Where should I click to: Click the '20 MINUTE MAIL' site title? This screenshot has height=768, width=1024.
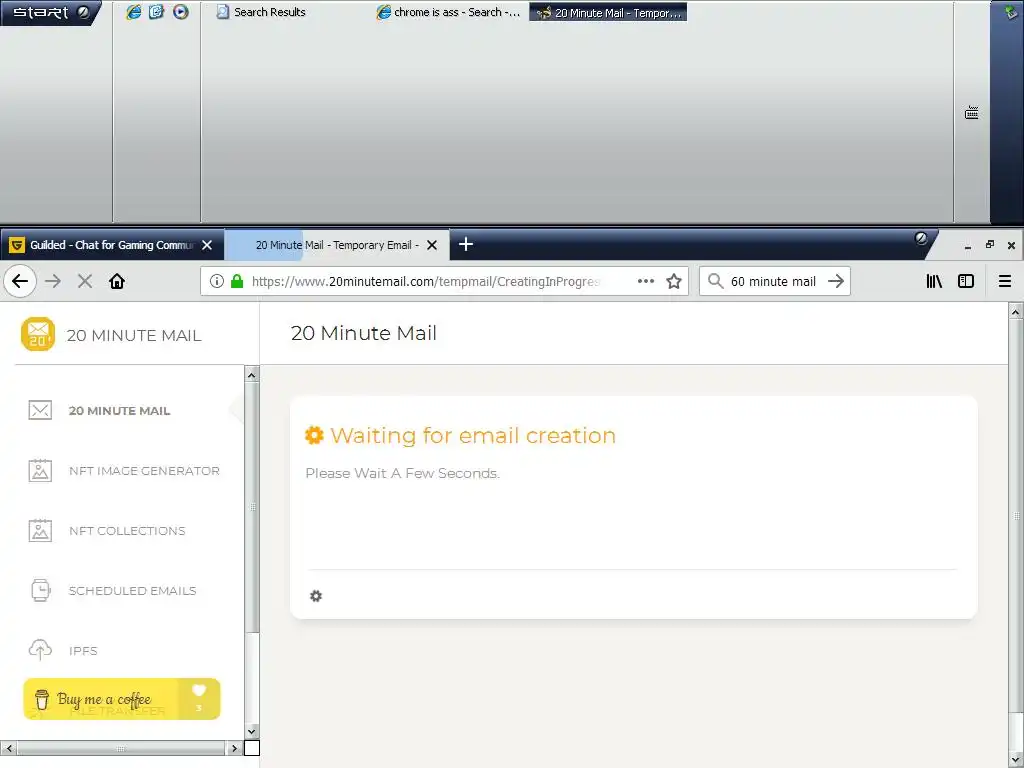click(134, 336)
